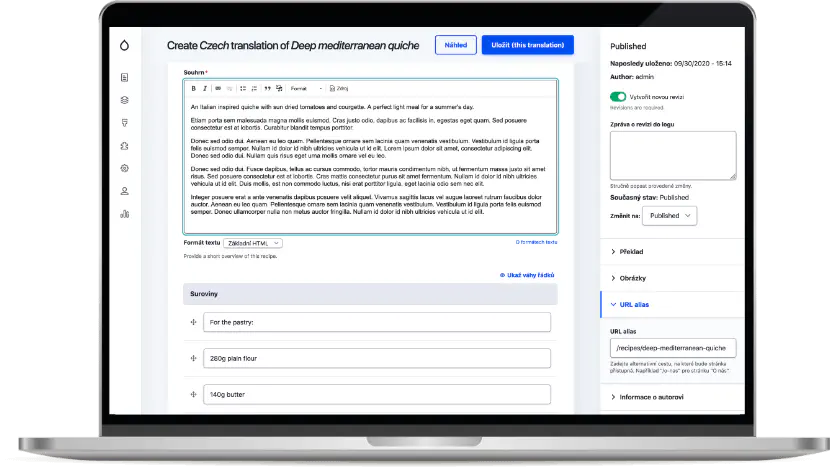The height and width of the screenshot is (468, 830).
Task: Open the Změnit na Published dropdown
Action: [x=670, y=215]
